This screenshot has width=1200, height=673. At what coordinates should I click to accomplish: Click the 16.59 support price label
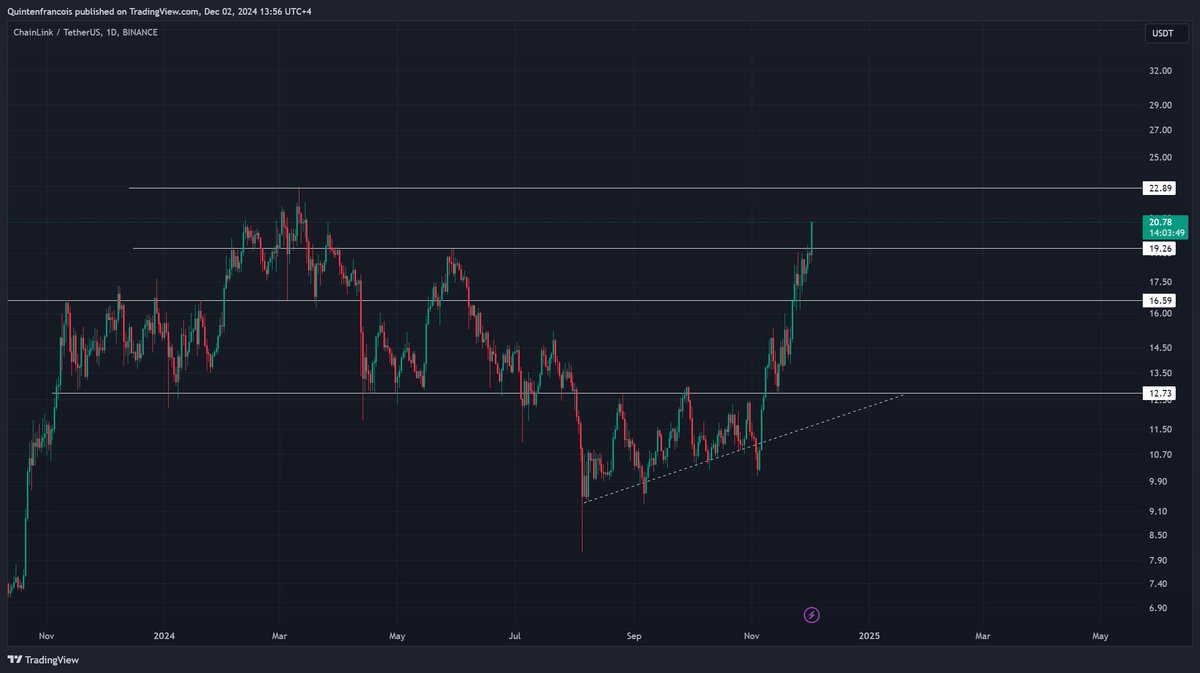coord(1159,299)
